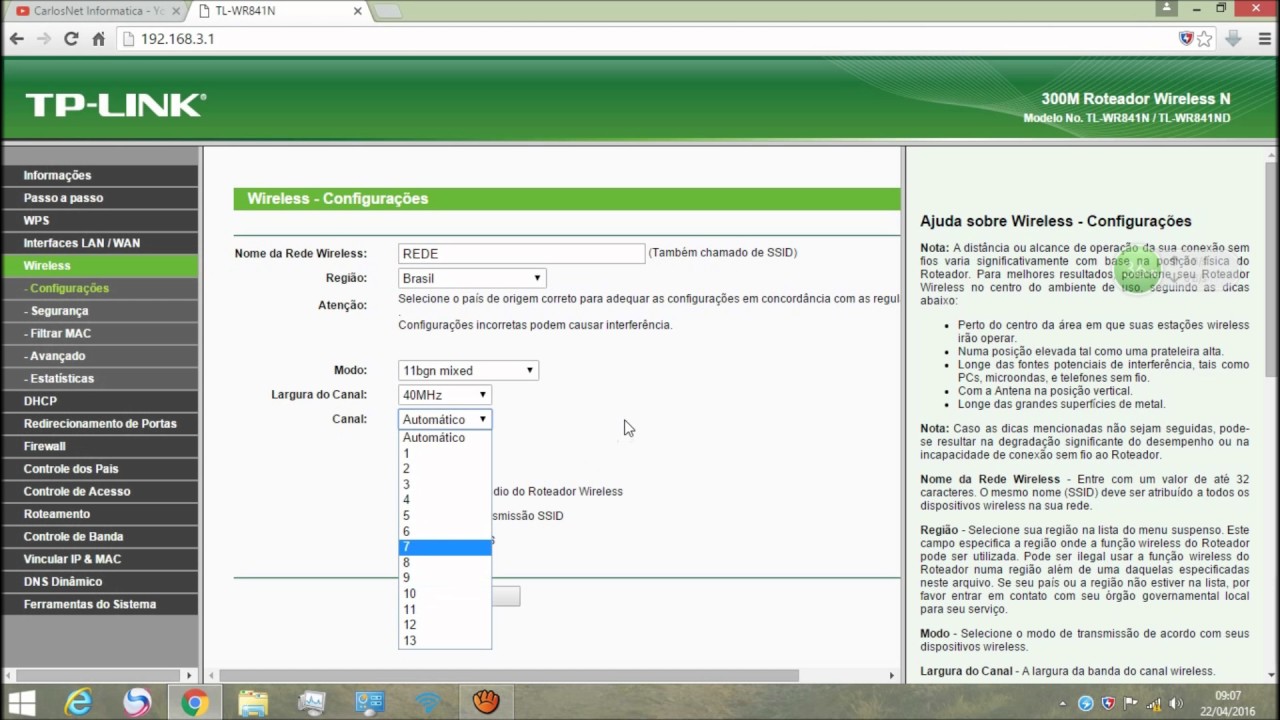
Task: Open the blue-red swirl app on the taskbar
Action: point(137,703)
